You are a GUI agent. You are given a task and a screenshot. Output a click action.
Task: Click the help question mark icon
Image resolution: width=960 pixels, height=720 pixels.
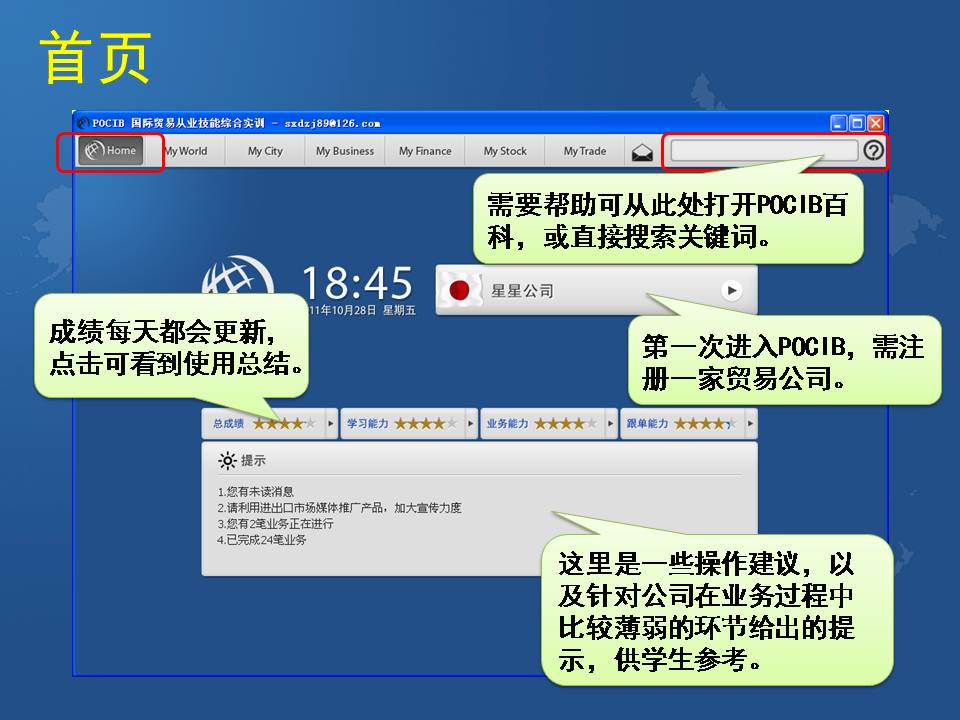tap(873, 151)
